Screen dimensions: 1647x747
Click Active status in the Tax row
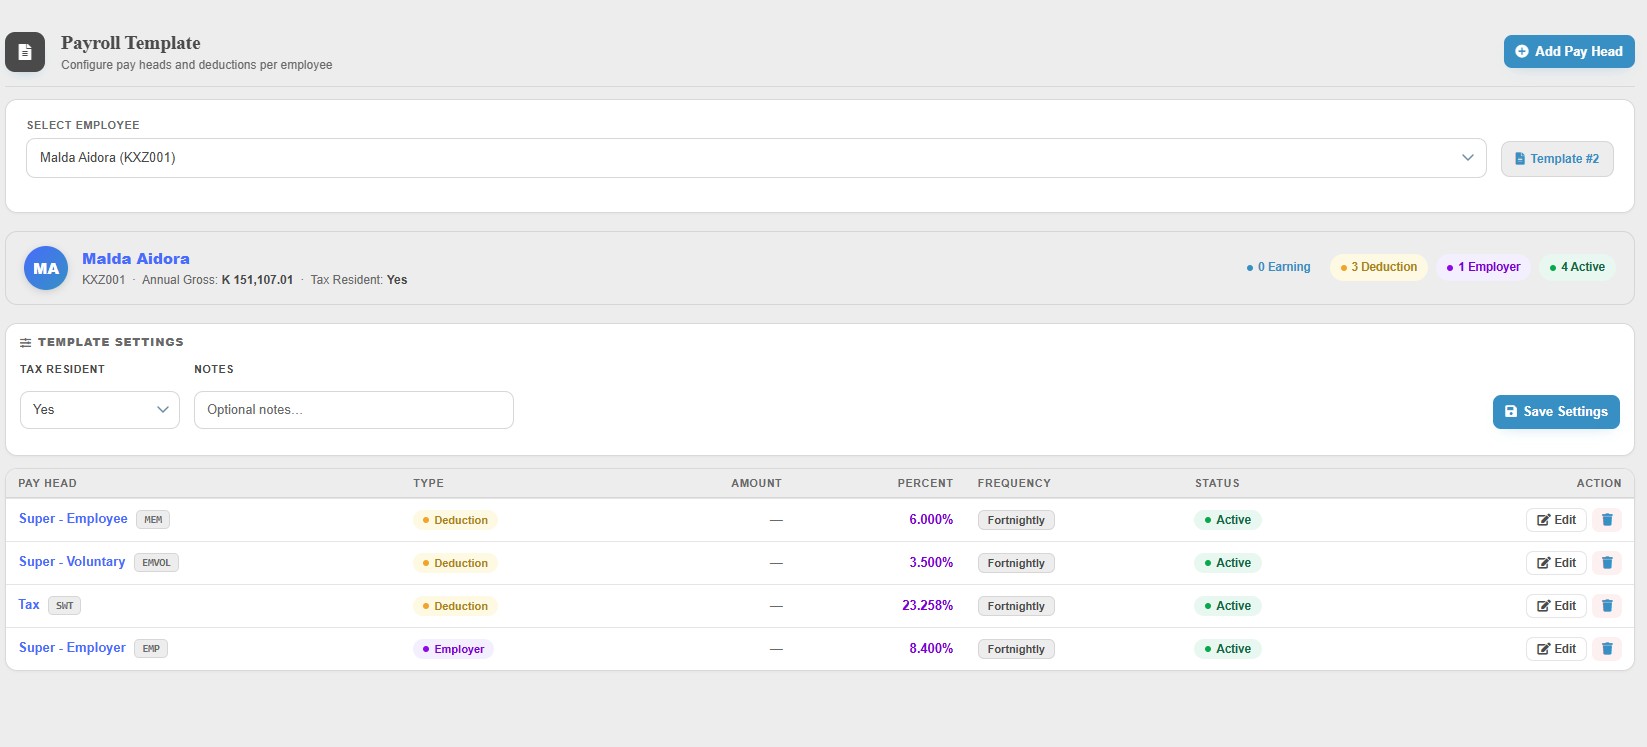click(1228, 606)
